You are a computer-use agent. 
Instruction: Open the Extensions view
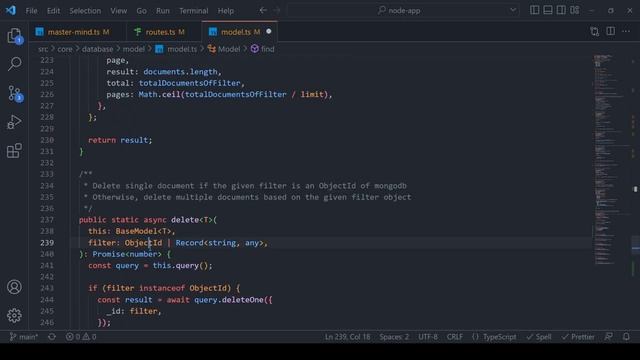point(14,151)
